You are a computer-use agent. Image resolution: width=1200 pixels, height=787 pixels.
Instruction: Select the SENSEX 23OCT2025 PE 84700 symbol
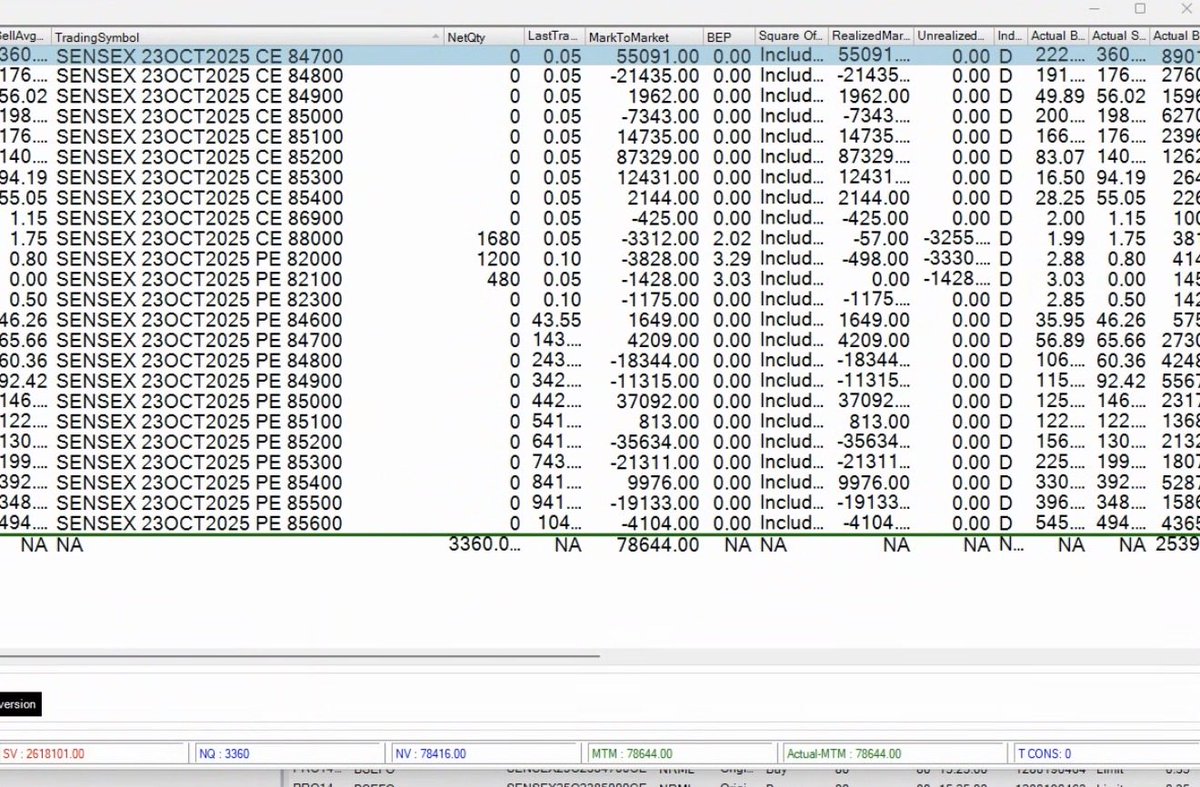coord(199,340)
